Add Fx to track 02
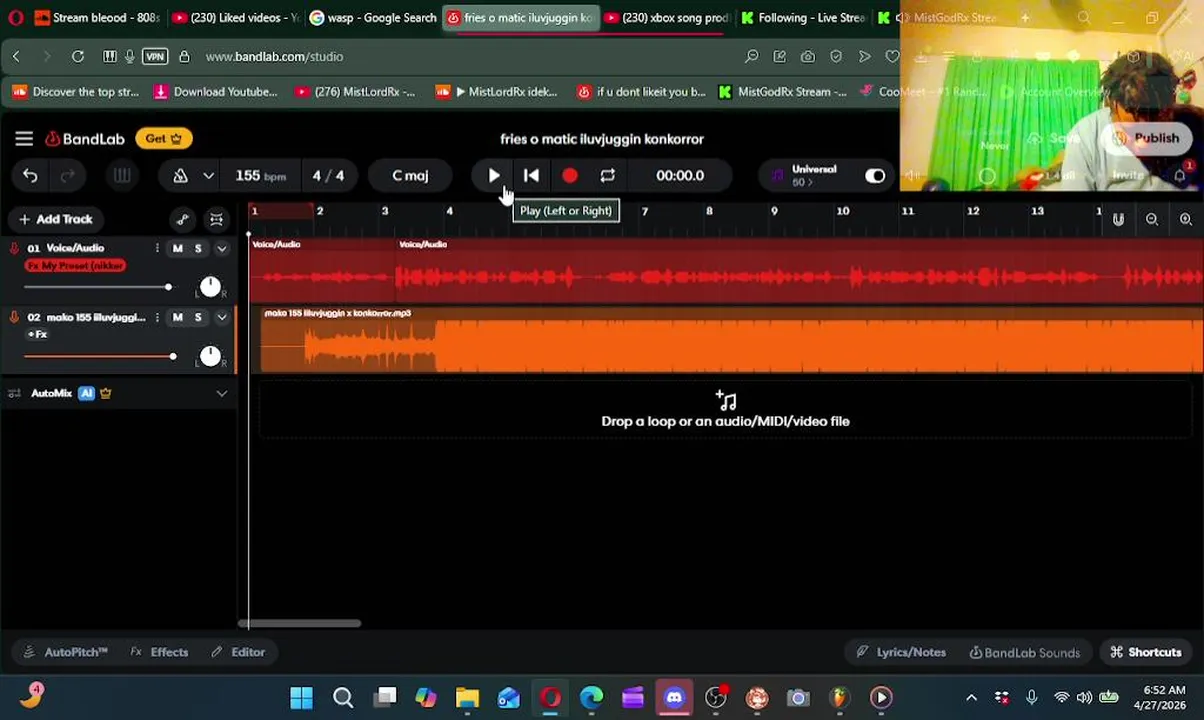1204x720 pixels. point(37,334)
